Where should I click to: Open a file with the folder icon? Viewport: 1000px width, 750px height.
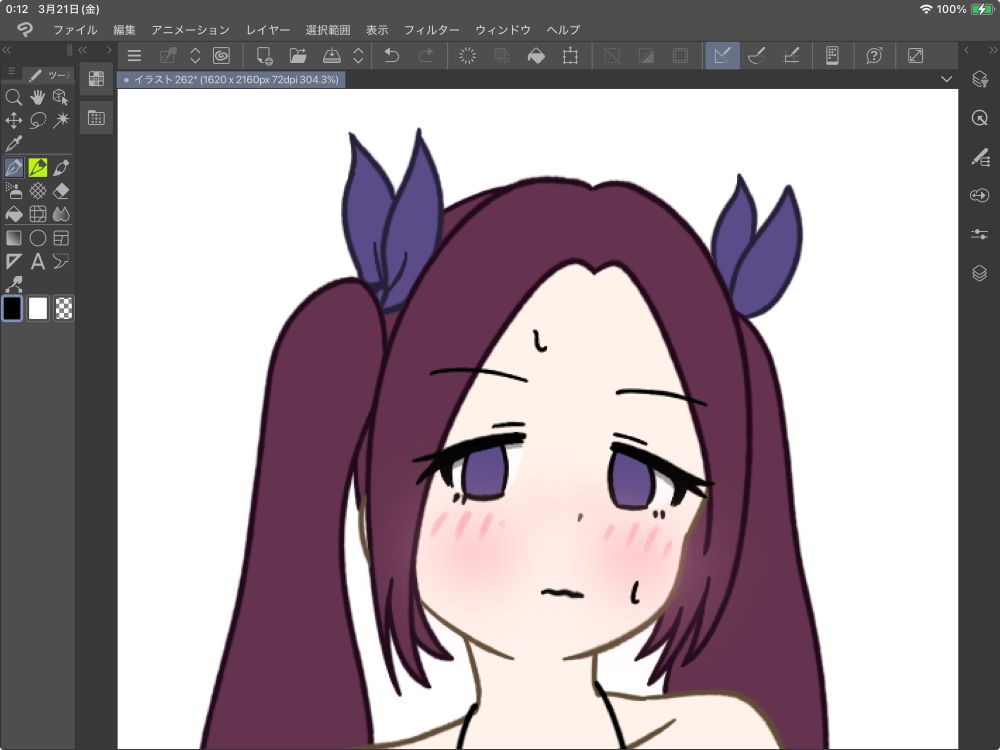tap(298, 55)
